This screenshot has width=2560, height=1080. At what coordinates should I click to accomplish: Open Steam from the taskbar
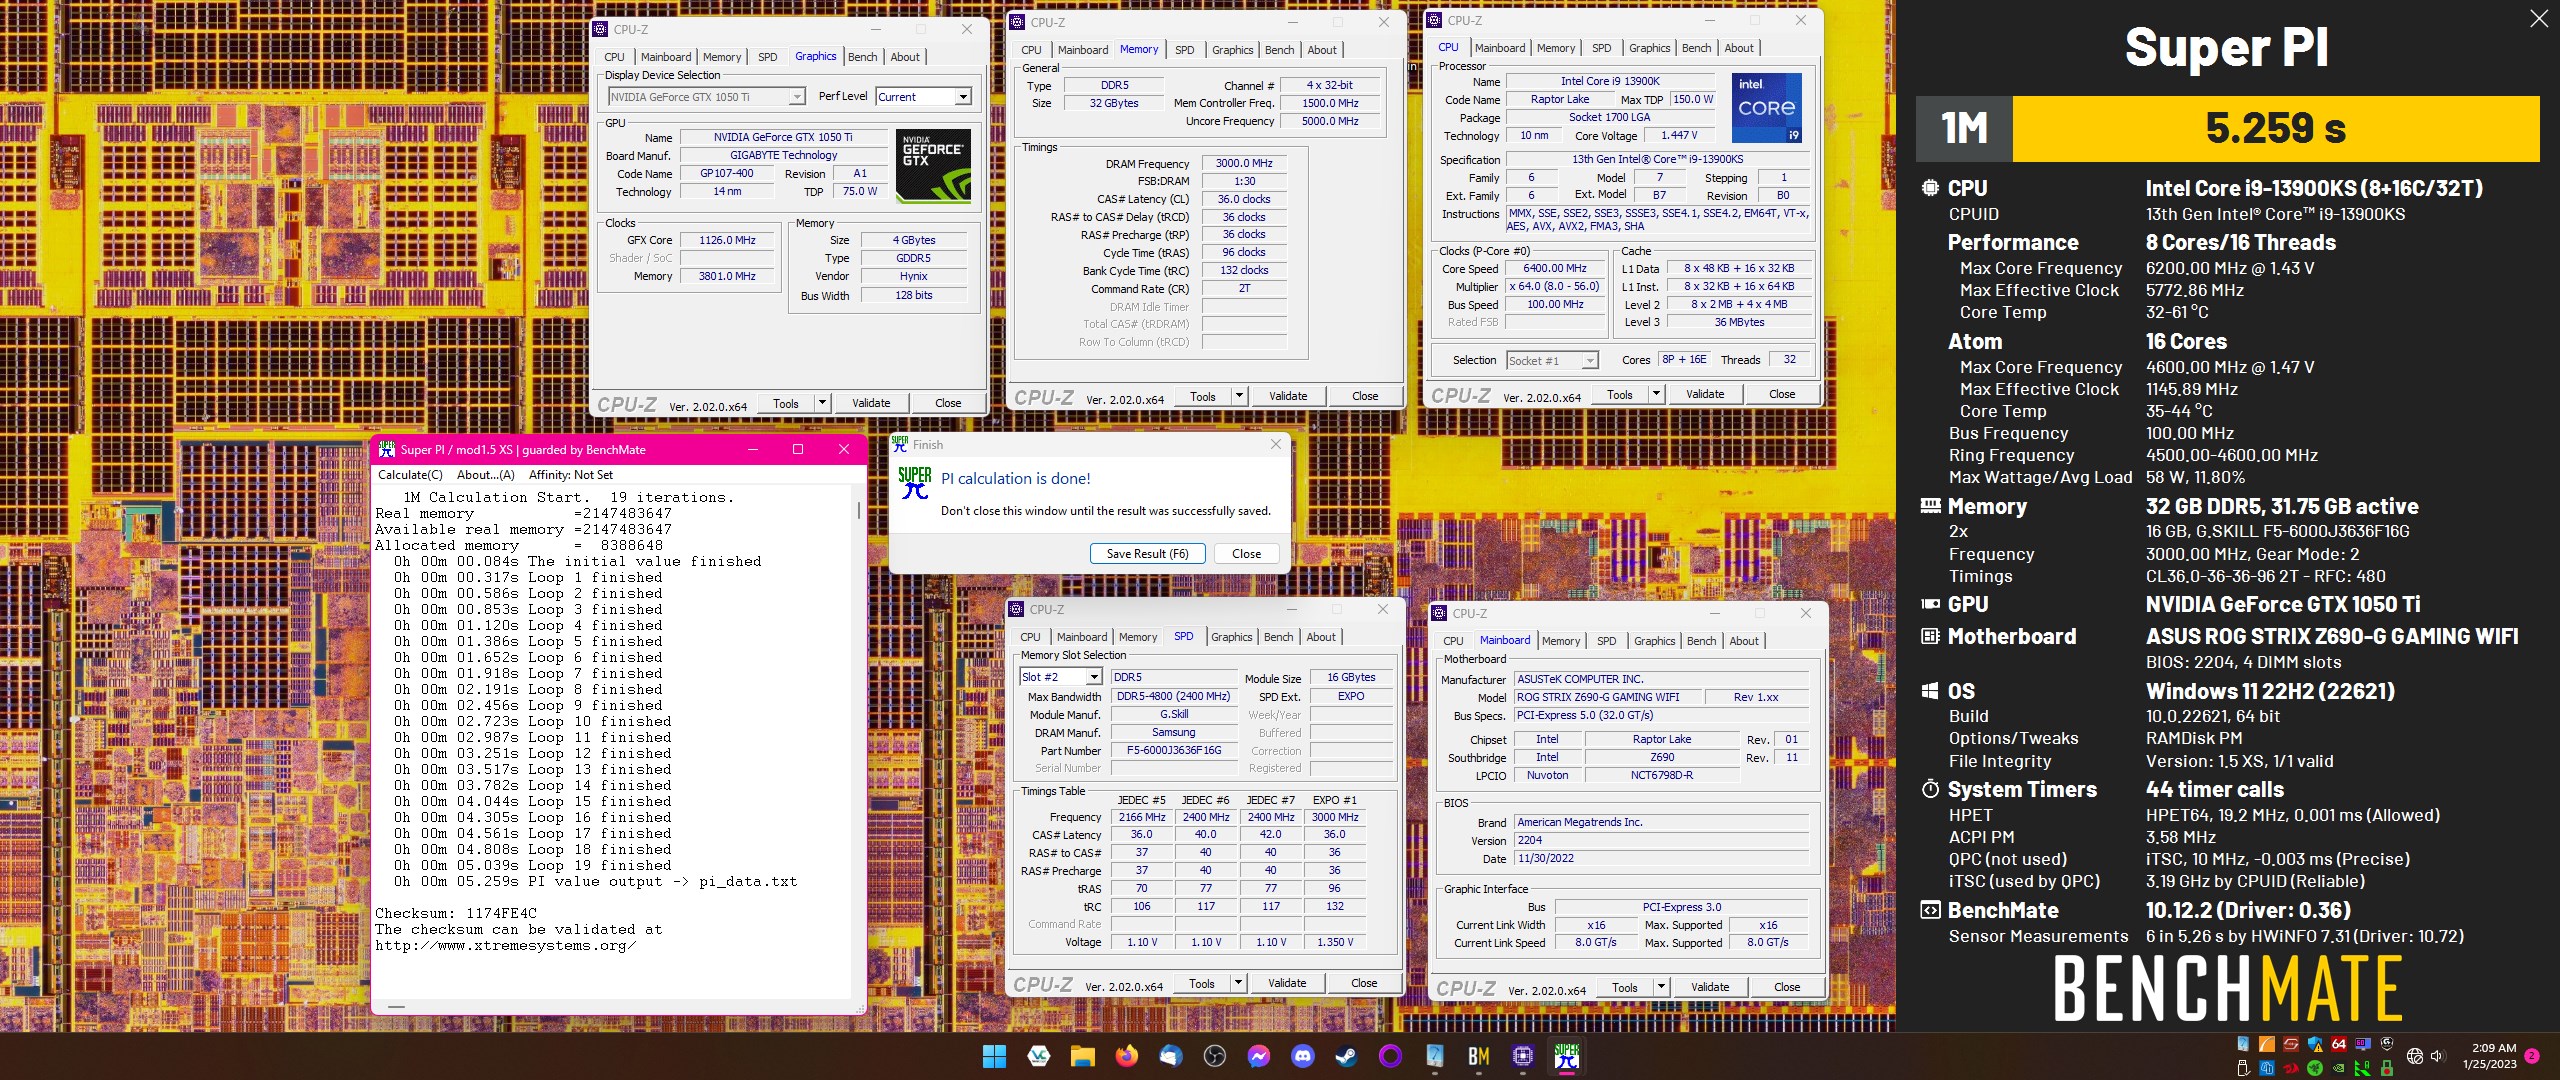[1347, 1056]
